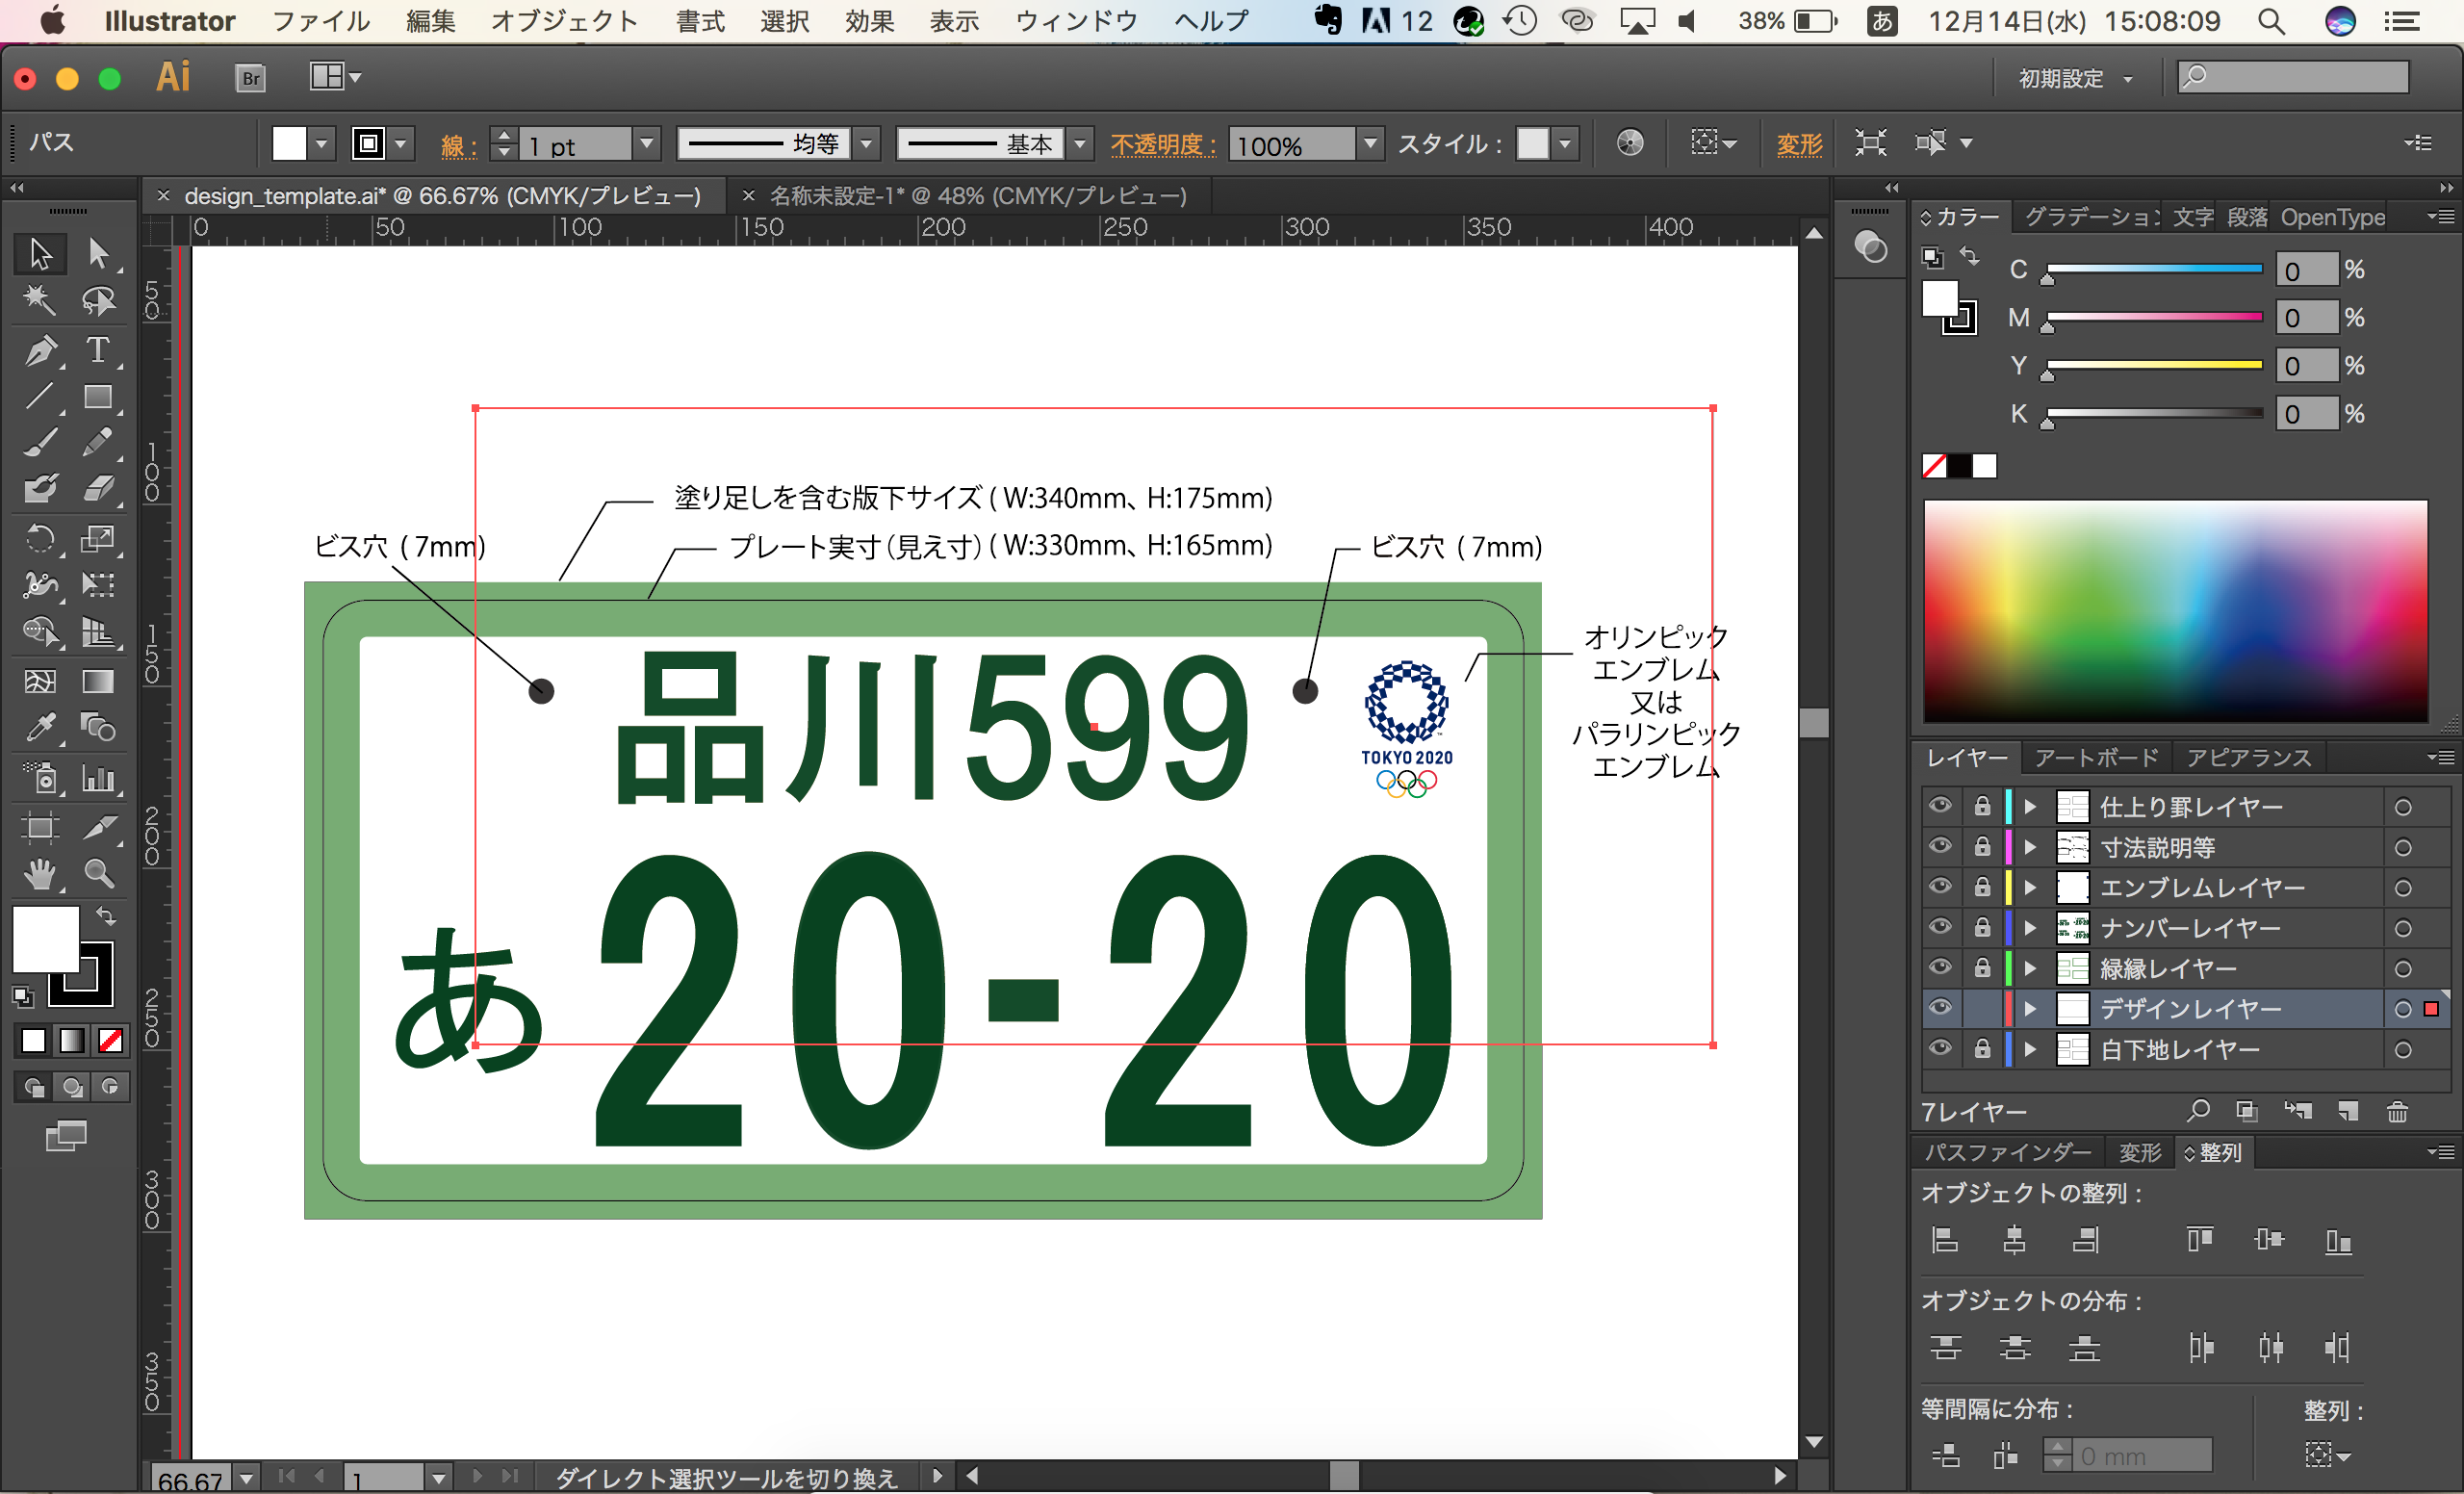Click the None swatch in Color panel

tap(1934, 466)
